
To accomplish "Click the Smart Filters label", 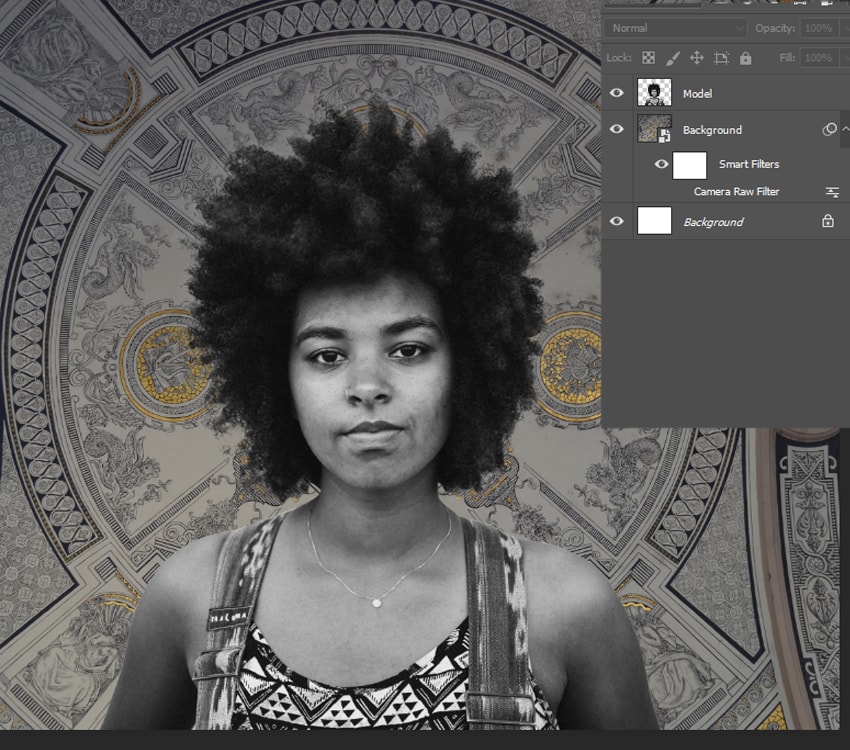I will [749, 164].
